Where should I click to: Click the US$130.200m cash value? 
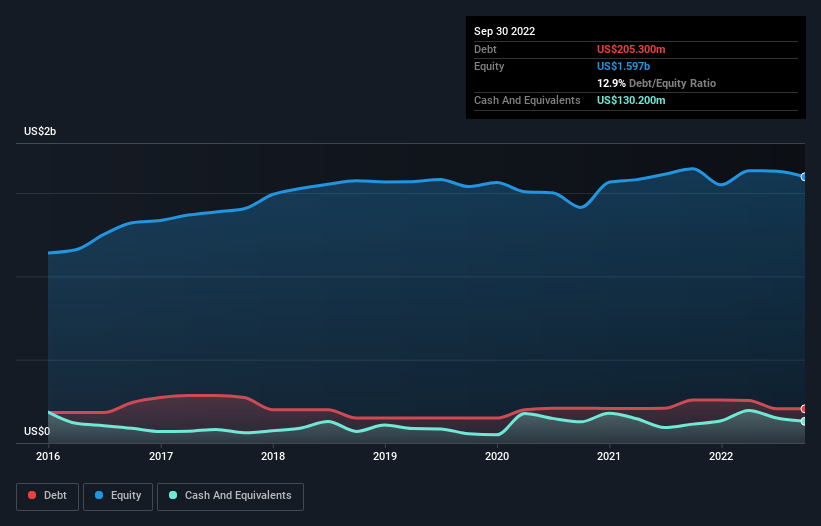631,100
